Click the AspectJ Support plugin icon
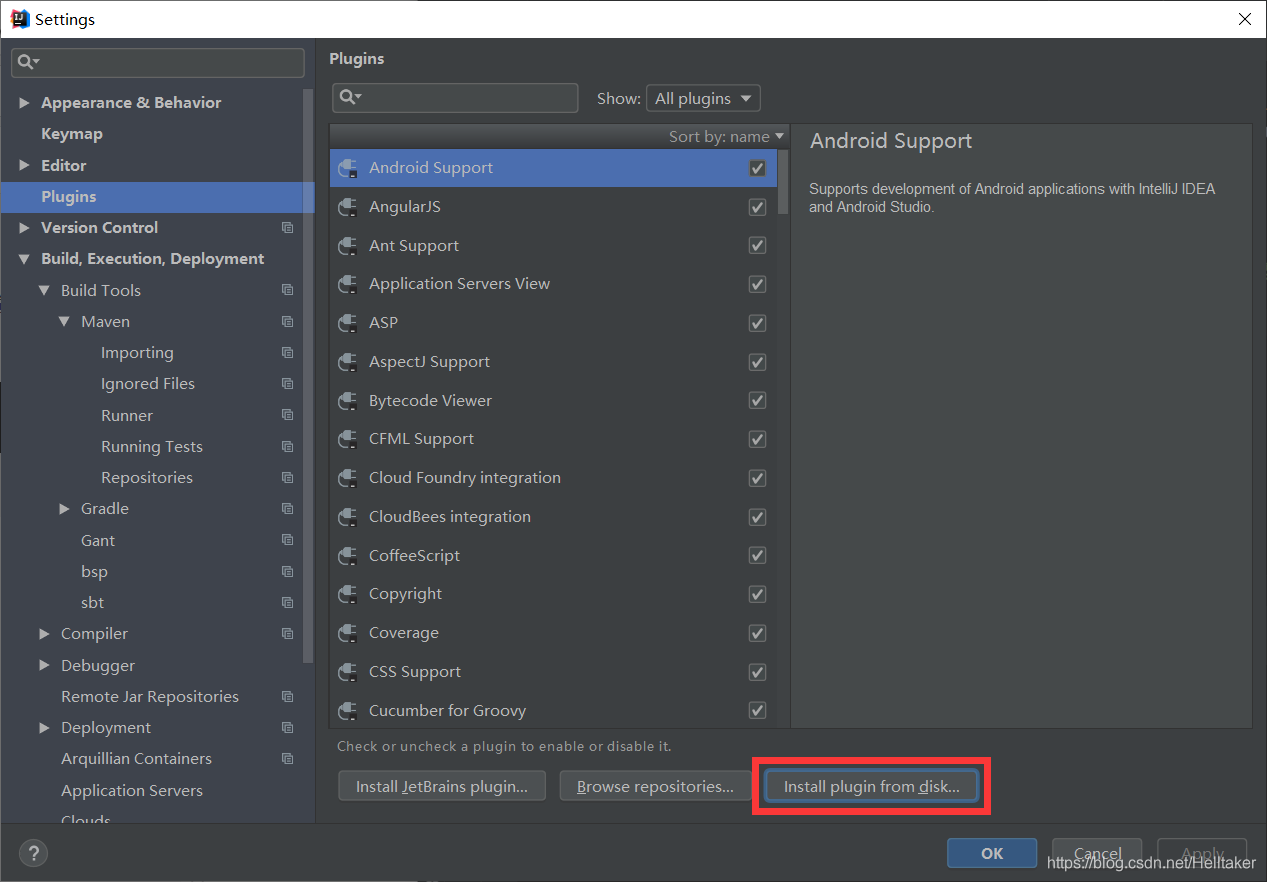The height and width of the screenshot is (882, 1267). pyautogui.click(x=348, y=362)
